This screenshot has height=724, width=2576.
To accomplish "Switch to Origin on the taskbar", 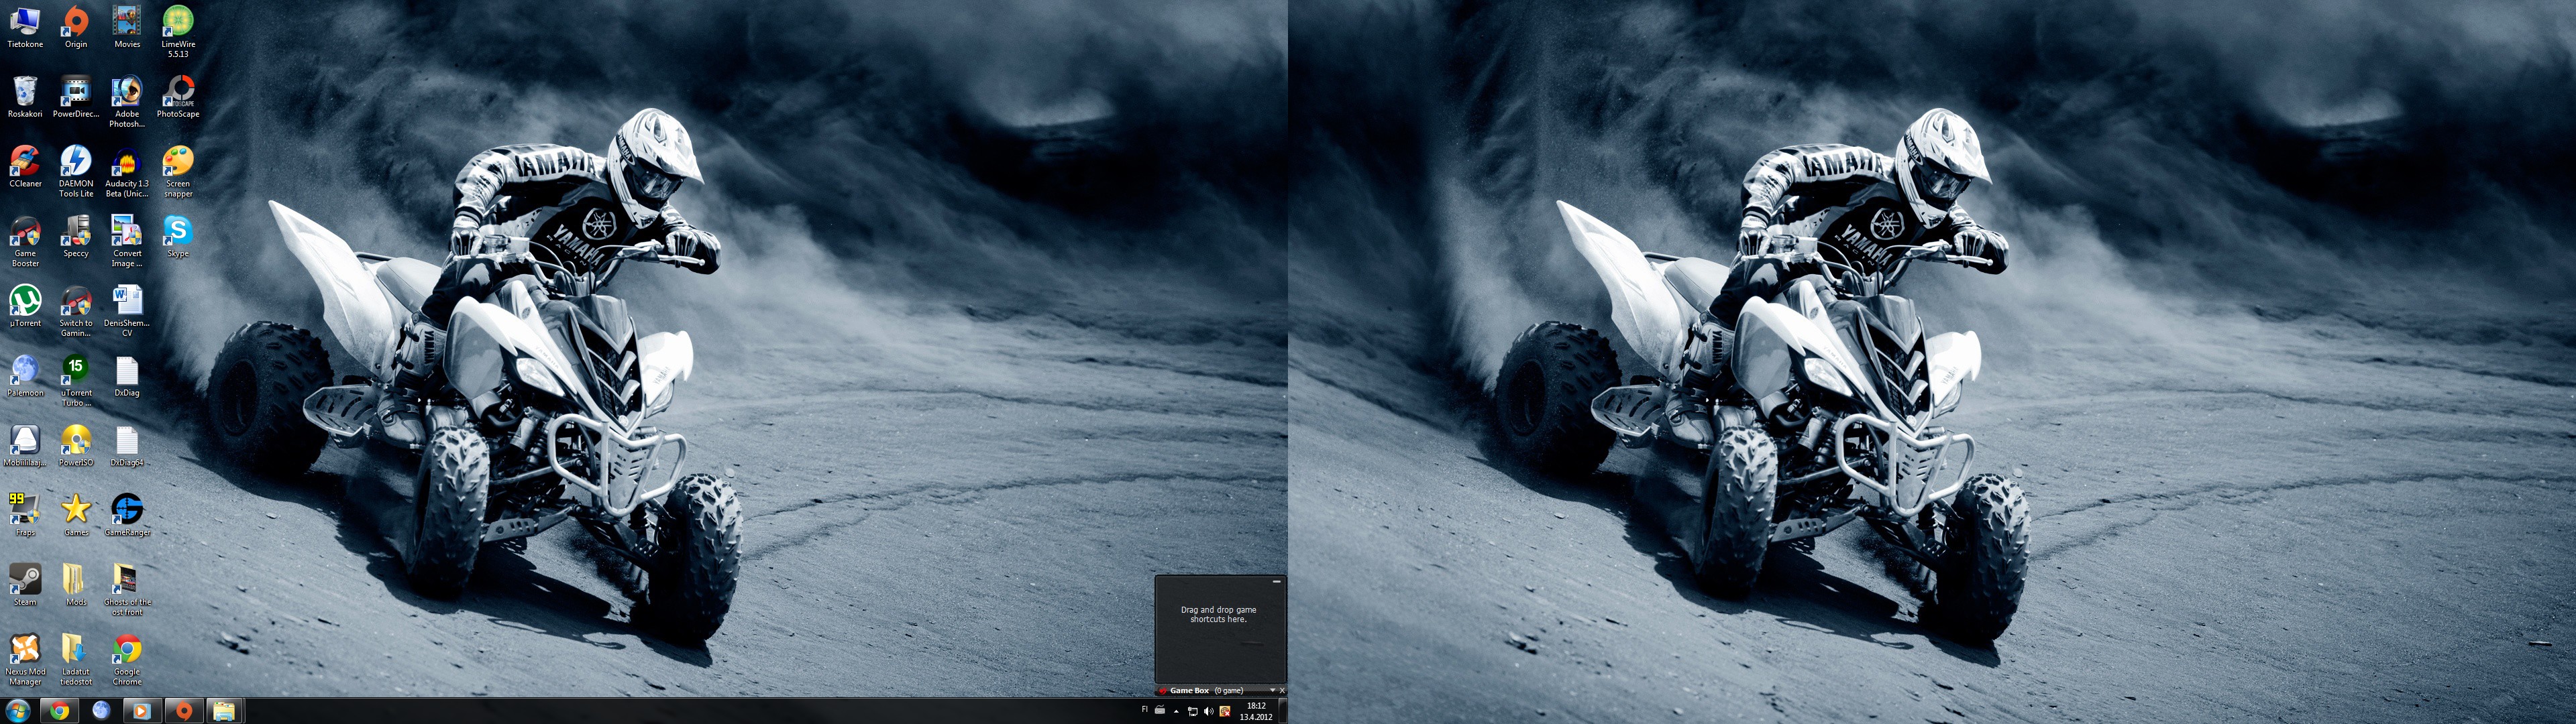I will [183, 711].
